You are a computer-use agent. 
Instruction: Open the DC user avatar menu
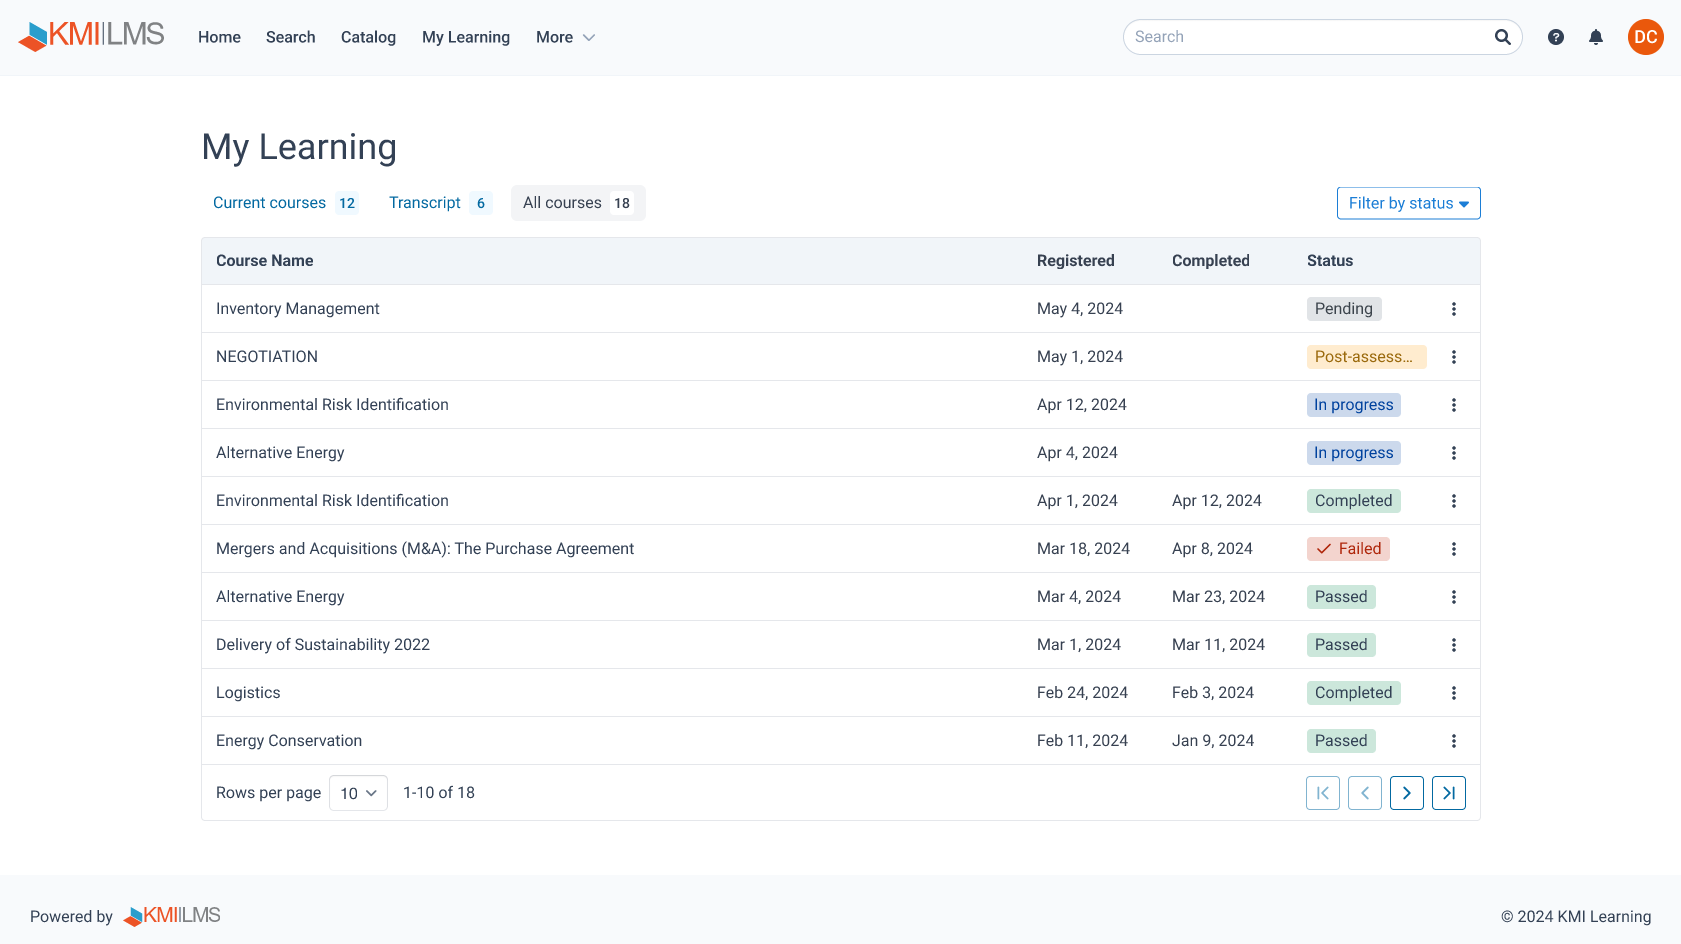coord(1646,37)
